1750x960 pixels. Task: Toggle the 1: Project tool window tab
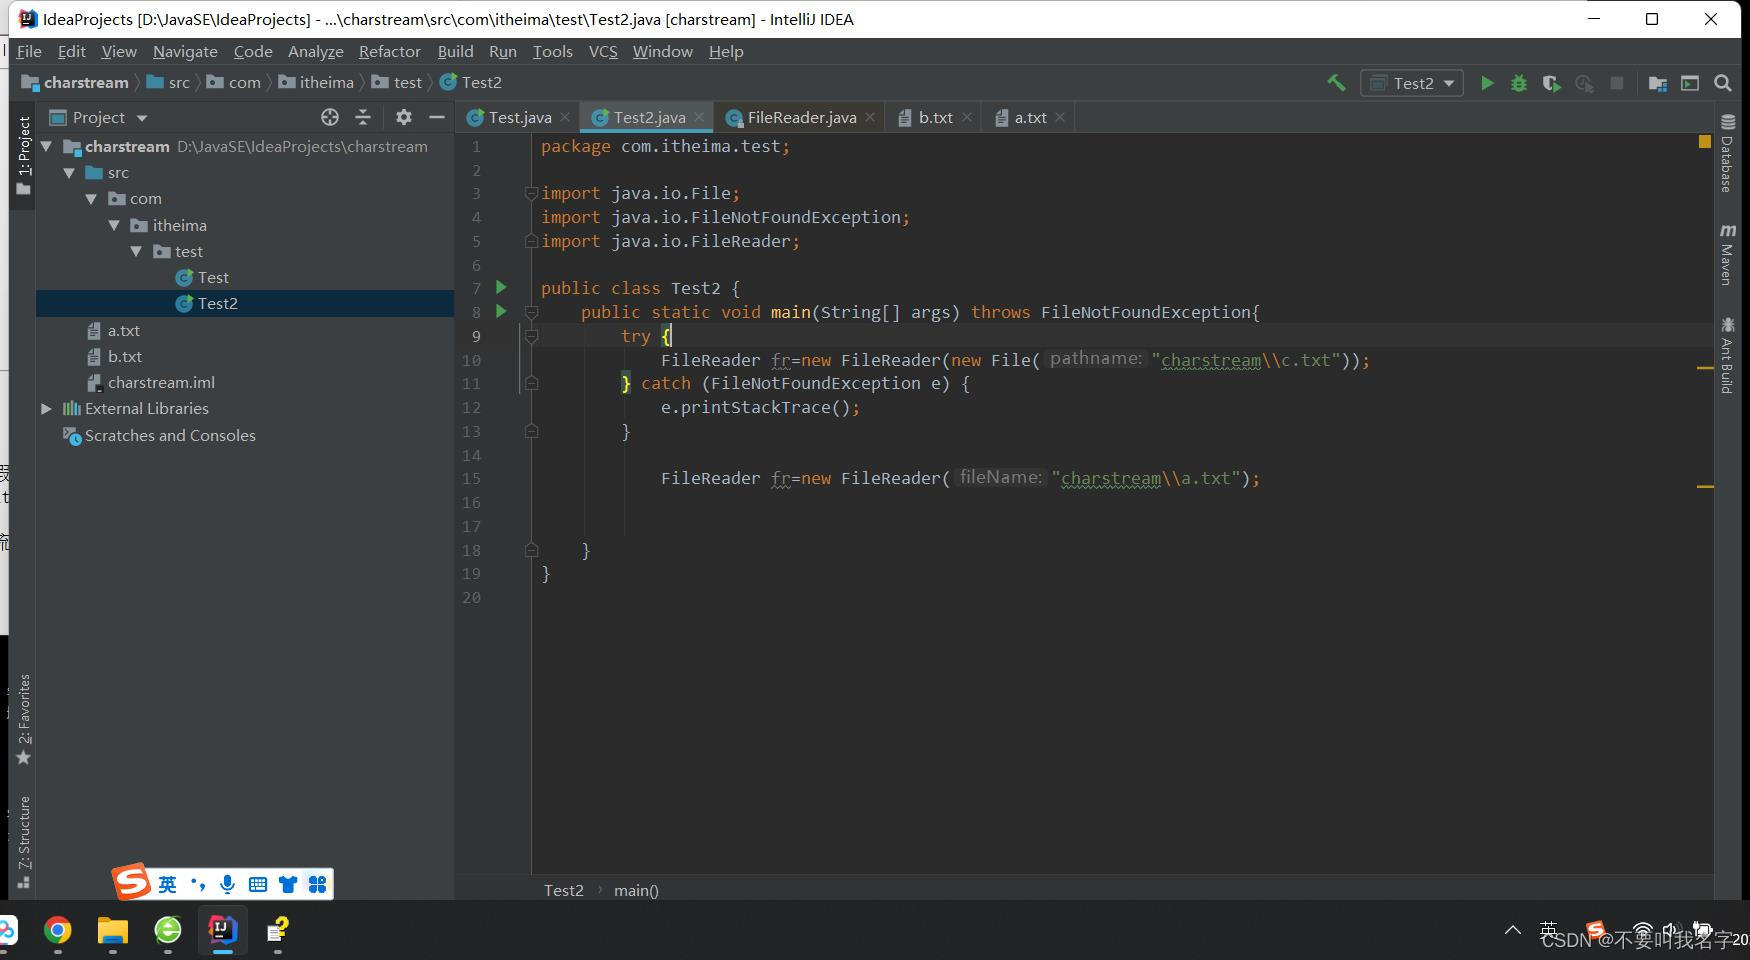[x=24, y=155]
